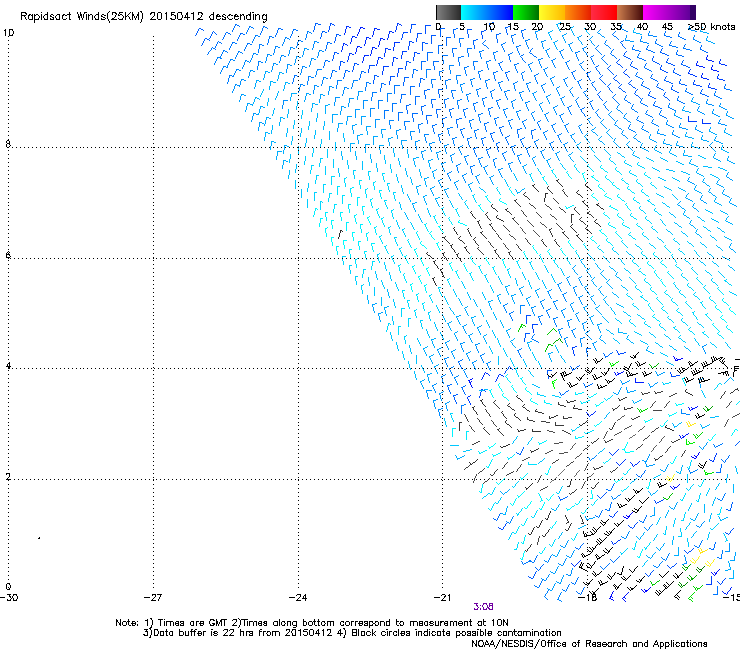Click the '20' label under the color bar
This screenshot has height=650, width=740.
538,26
